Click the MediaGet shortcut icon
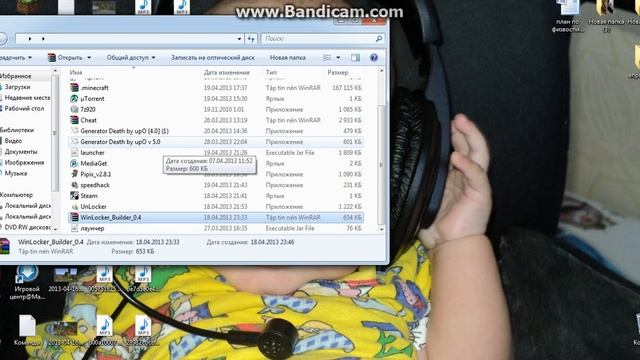 (x=74, y=163)
